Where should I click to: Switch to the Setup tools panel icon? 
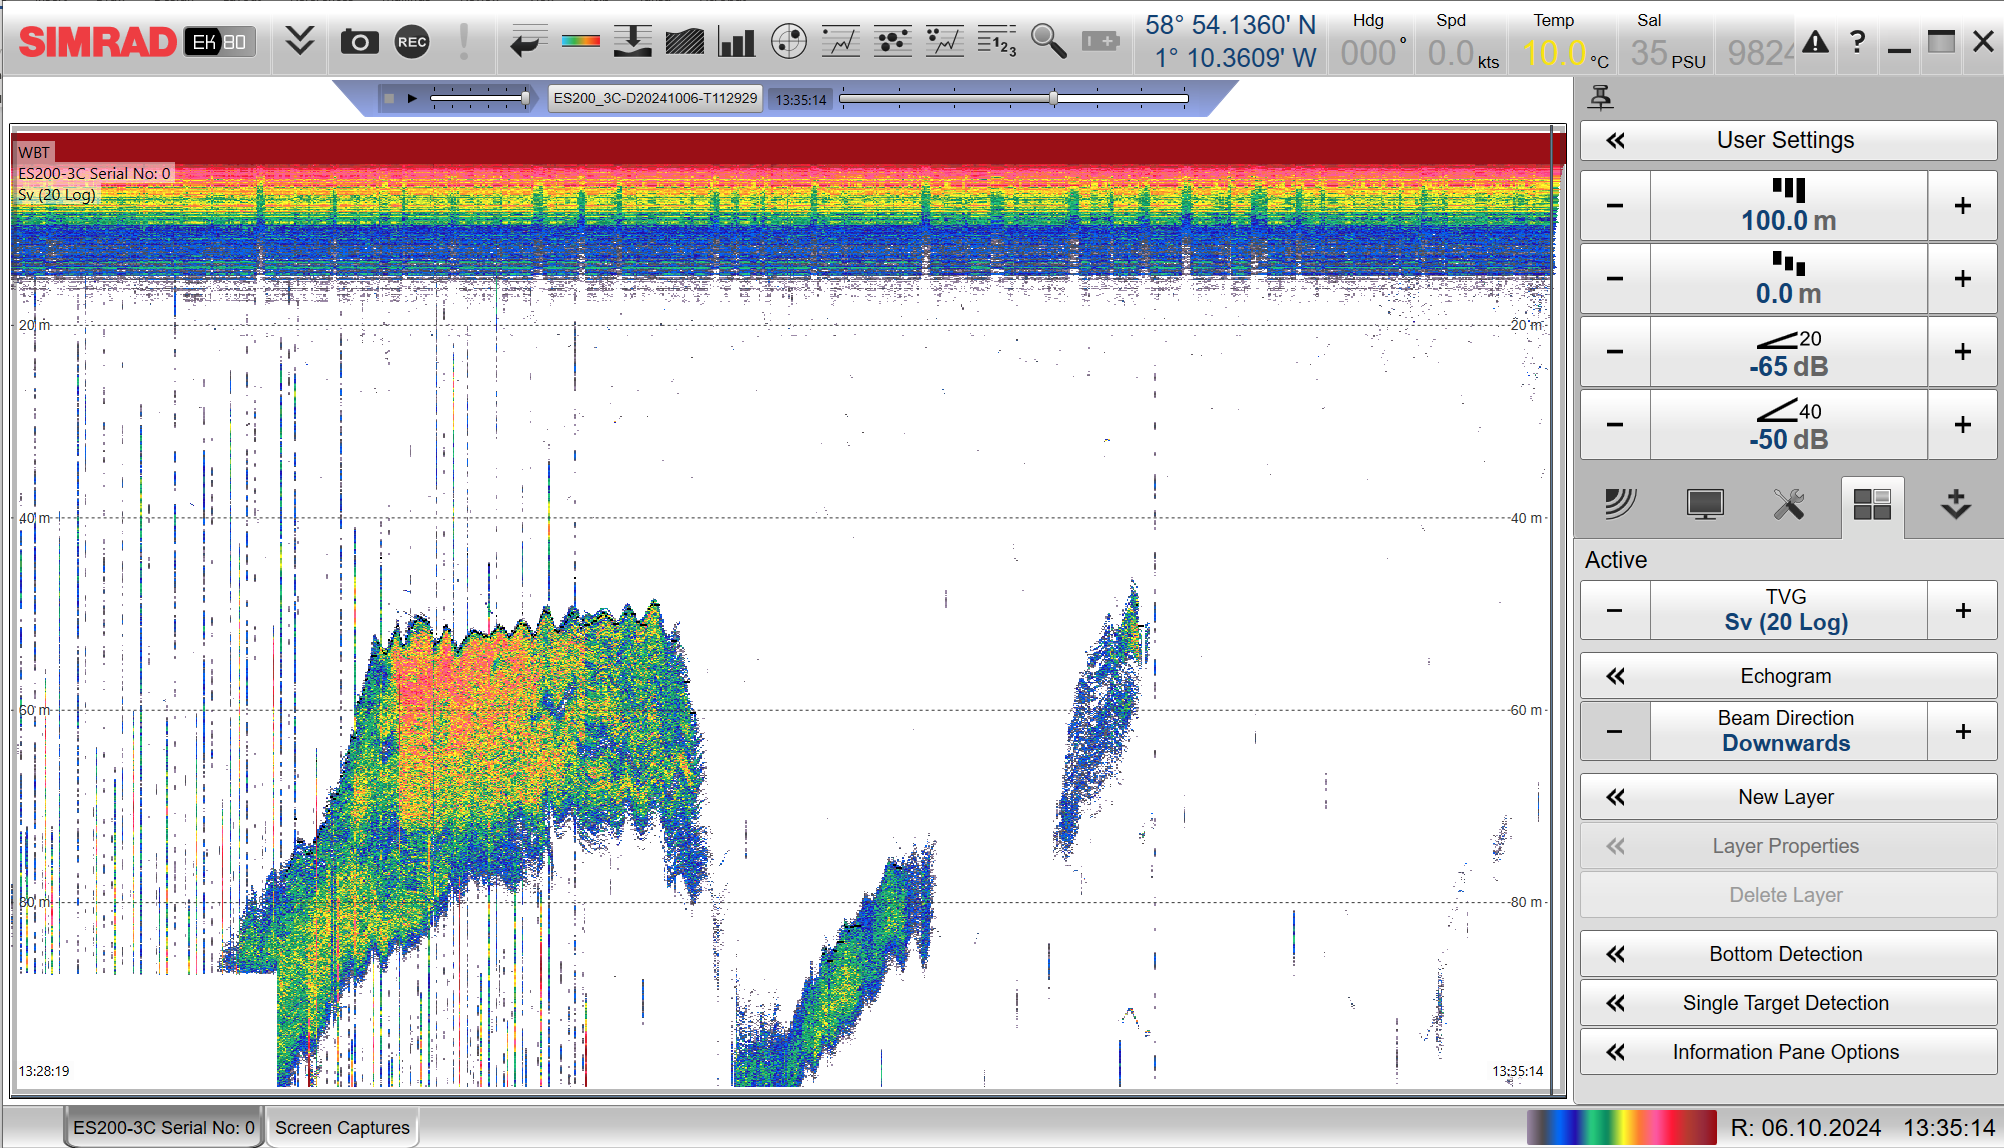click(1789, 505)
